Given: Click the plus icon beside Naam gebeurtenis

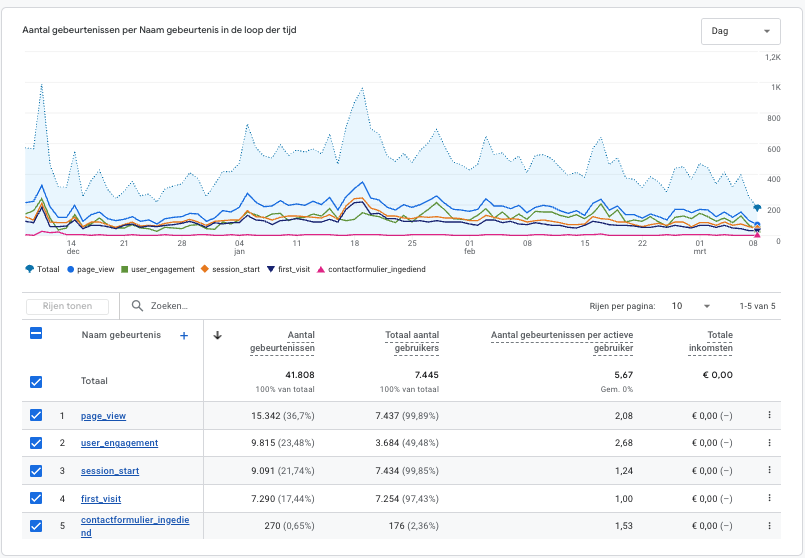Looking at the screenshot, I should tap(184, 336).
